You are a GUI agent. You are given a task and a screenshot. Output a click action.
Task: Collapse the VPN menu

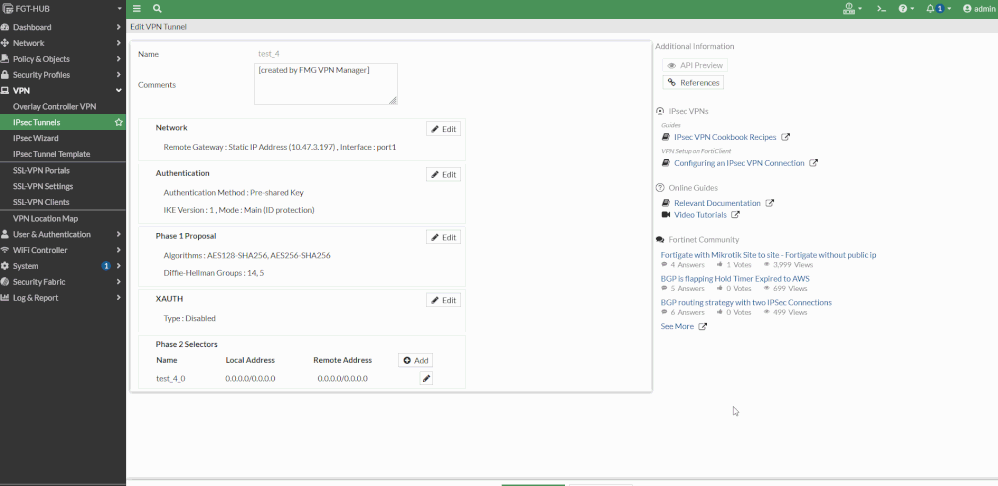[62, 91]
